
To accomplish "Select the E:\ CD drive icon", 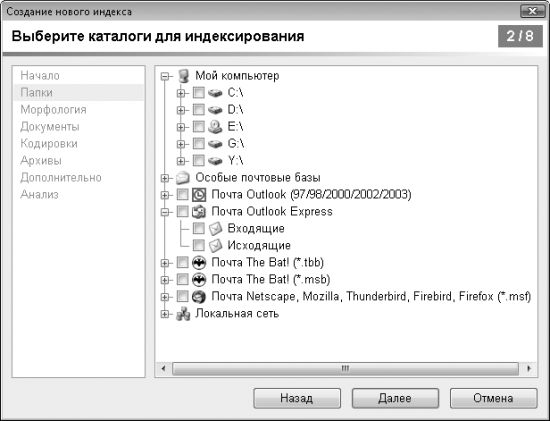I will (215, 127).
